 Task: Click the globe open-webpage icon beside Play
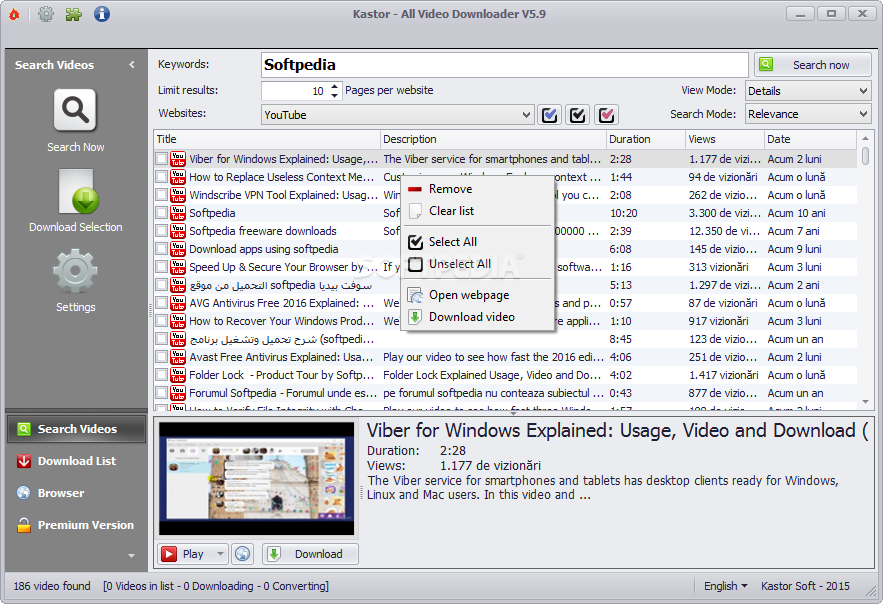point(243,554)
